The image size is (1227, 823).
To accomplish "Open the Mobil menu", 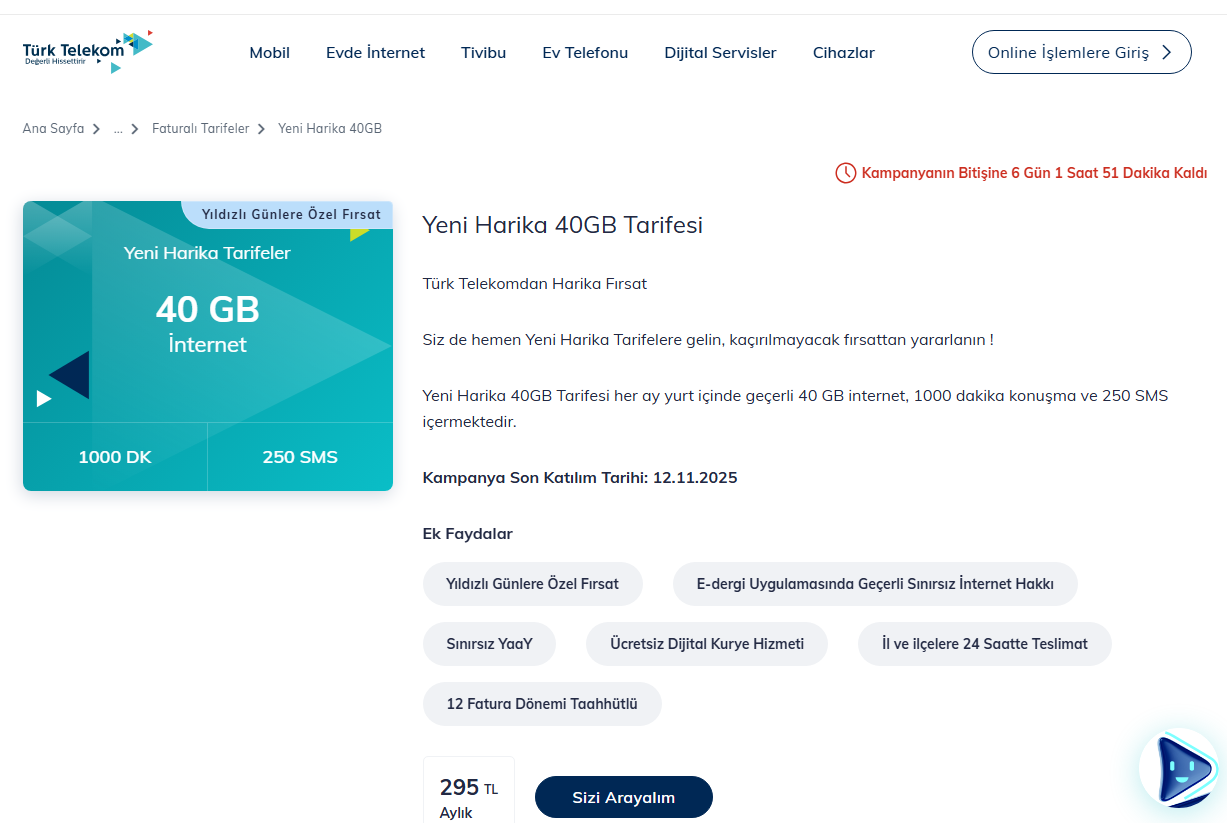I will (269, 53).
